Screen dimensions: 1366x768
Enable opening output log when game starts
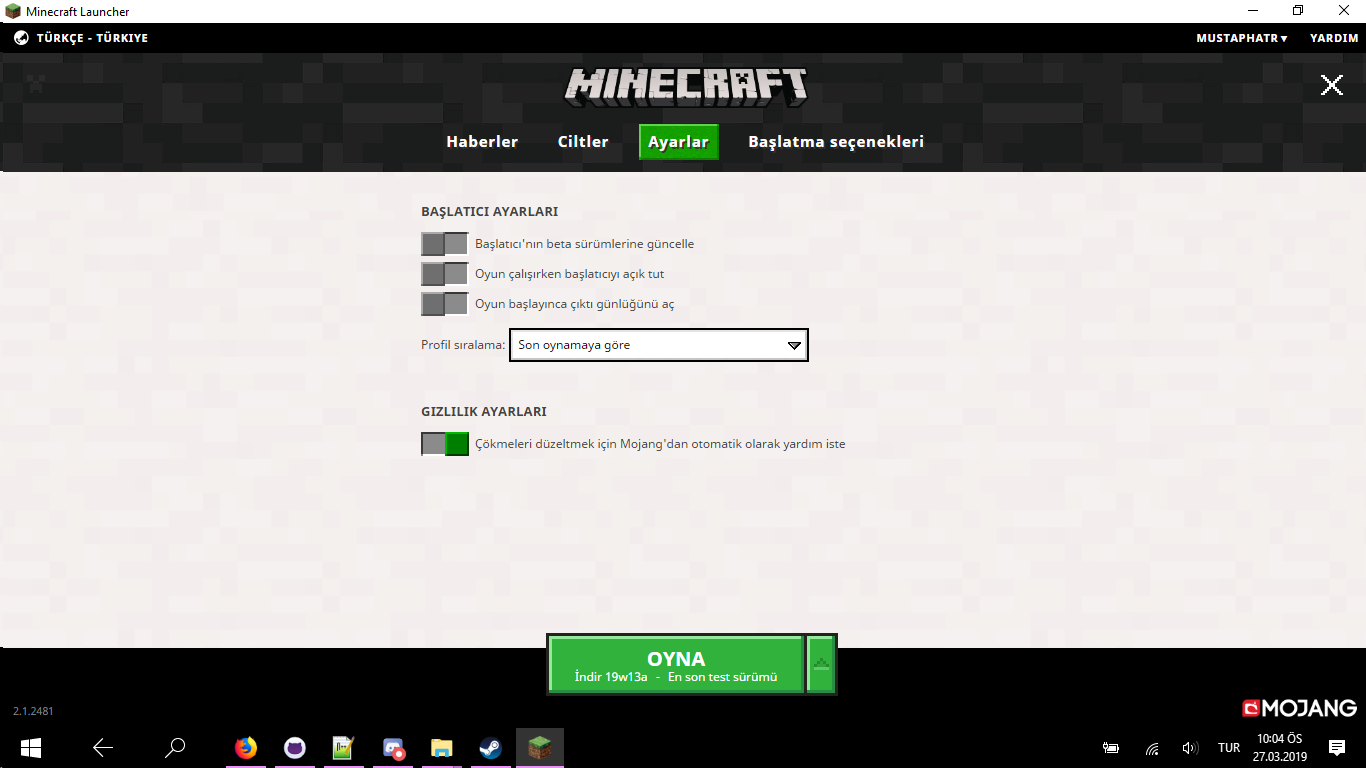pyautogui.click(x=445, y=304)
